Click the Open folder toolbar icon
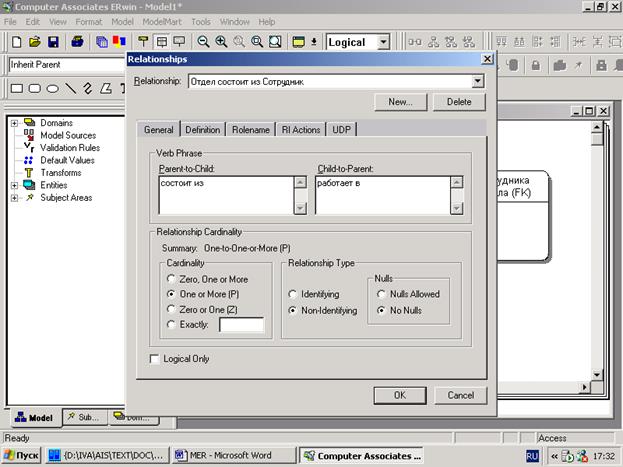 click(x=35, y=42)
